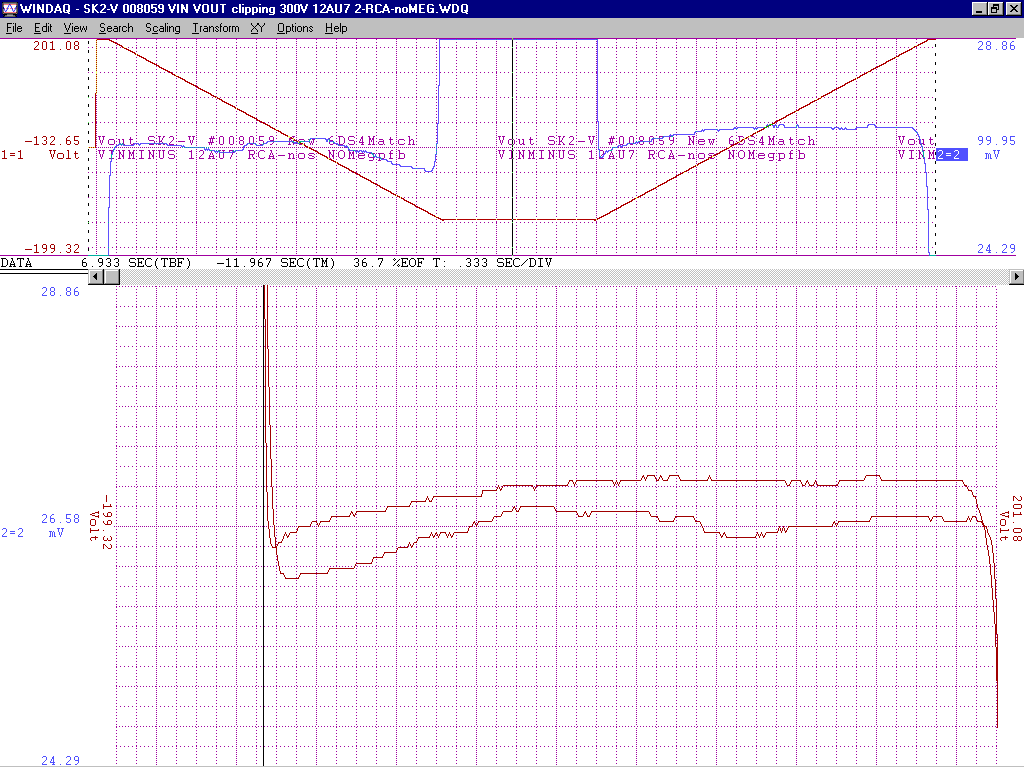The image size is (1024, 768).
Task: Click the right scroll arrow on waveform scrollbar
Action: click(1017, 277)
